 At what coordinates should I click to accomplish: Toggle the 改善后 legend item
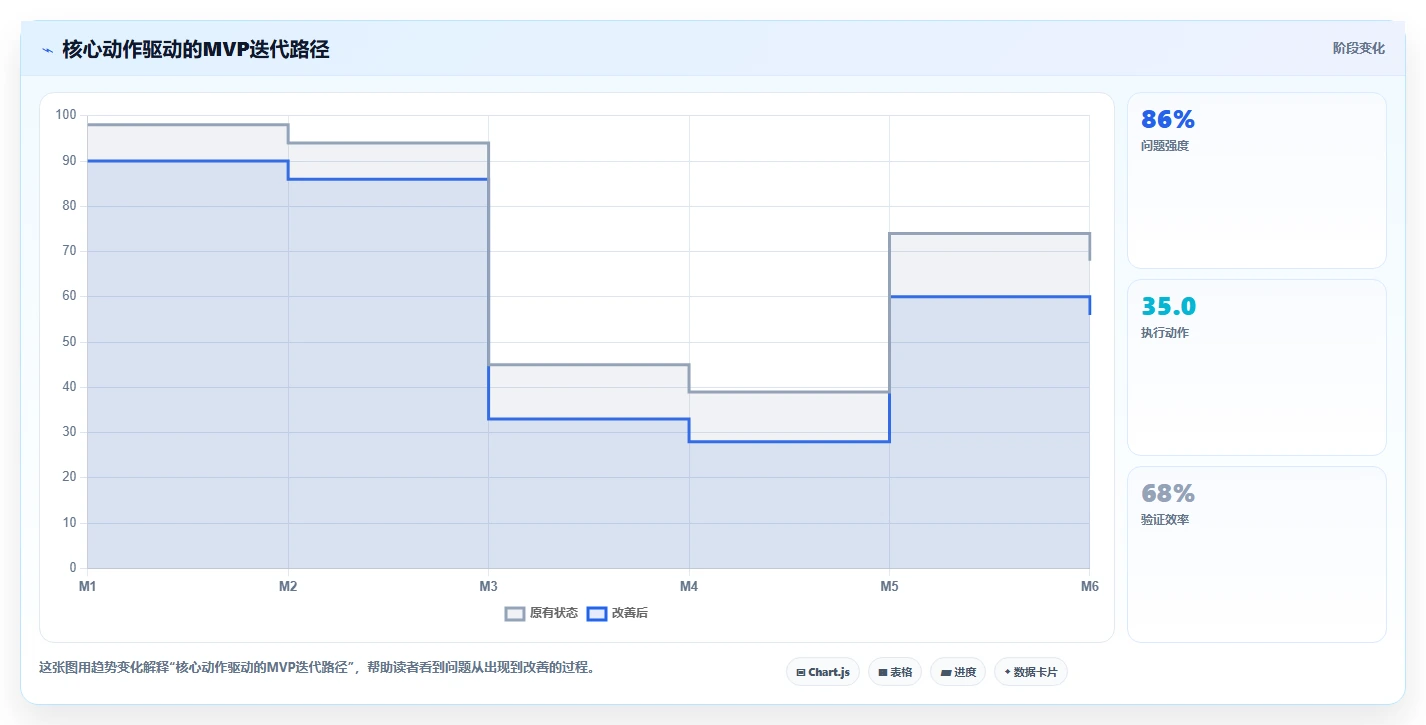point(617,613)
